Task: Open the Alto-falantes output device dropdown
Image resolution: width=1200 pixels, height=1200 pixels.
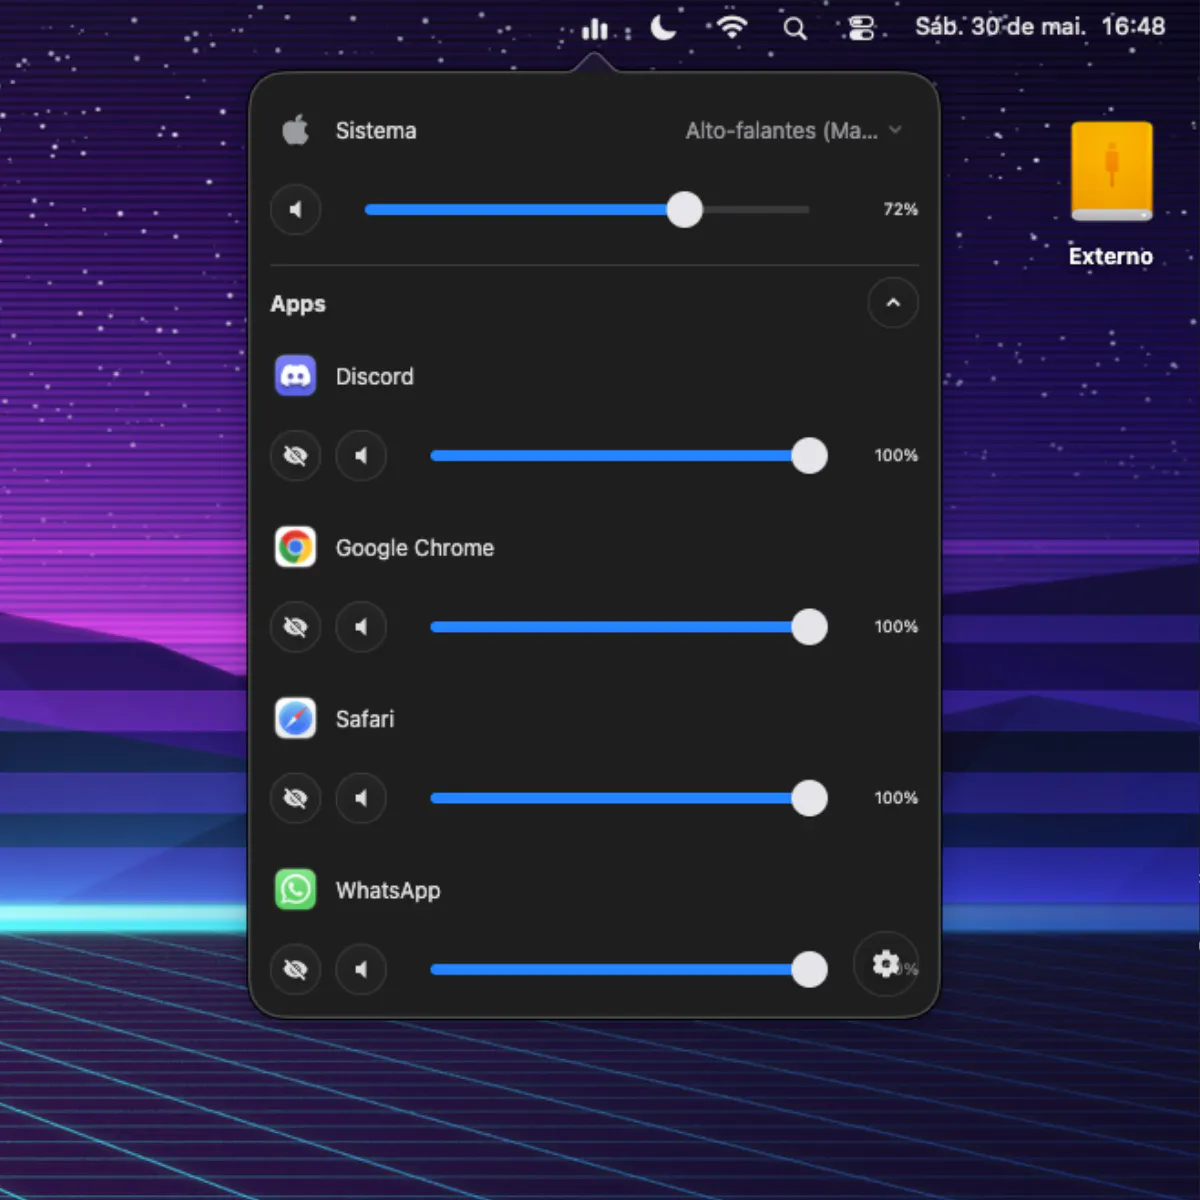Action: (x=794, y=131)
